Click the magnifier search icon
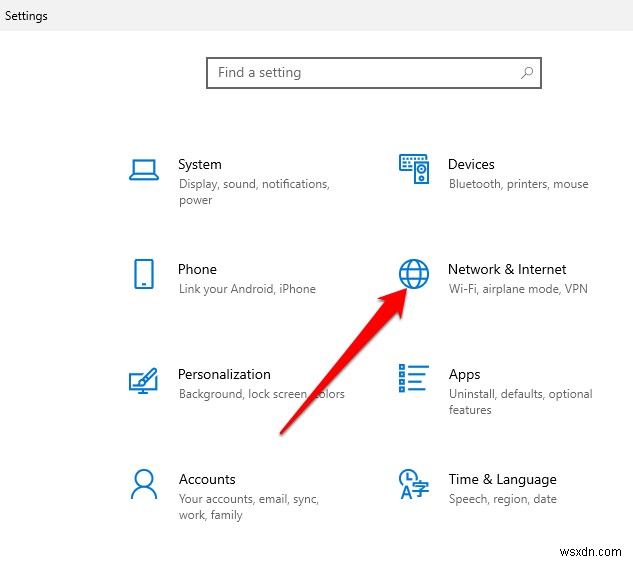Image resolution: width=633 pixels, height=562 pixels. click(x=527, y=73)
